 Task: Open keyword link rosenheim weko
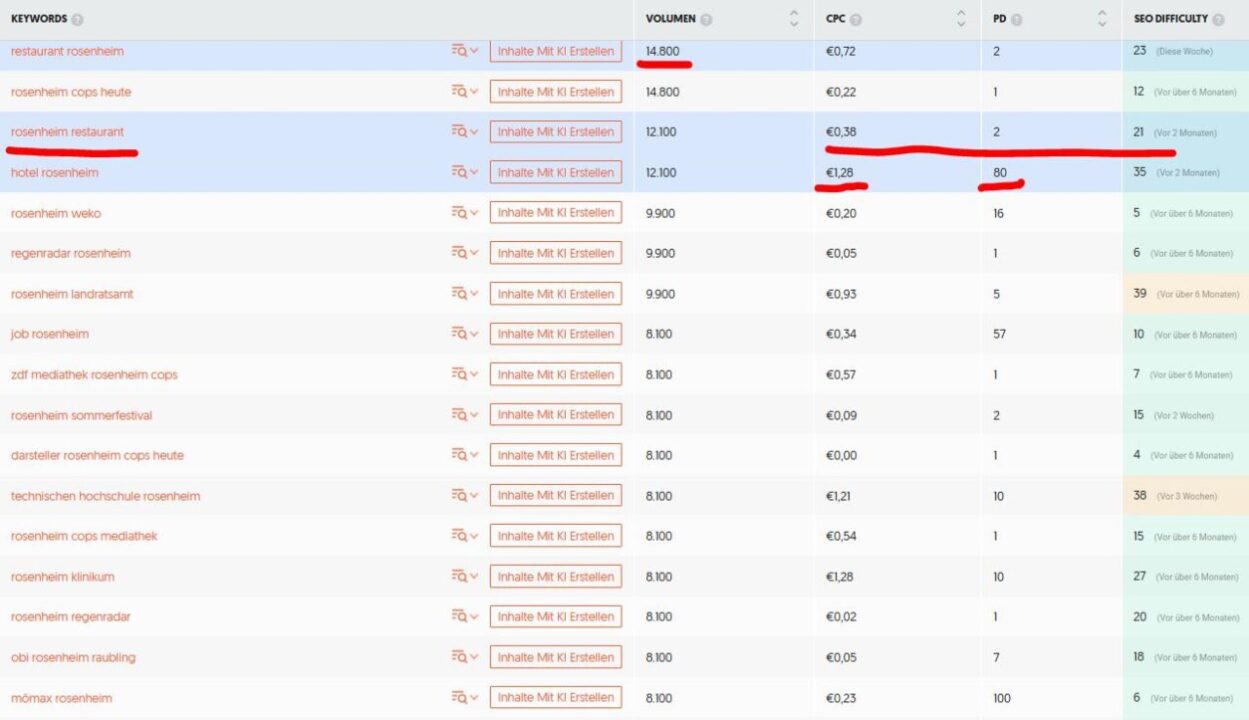(x=56, y=213)
